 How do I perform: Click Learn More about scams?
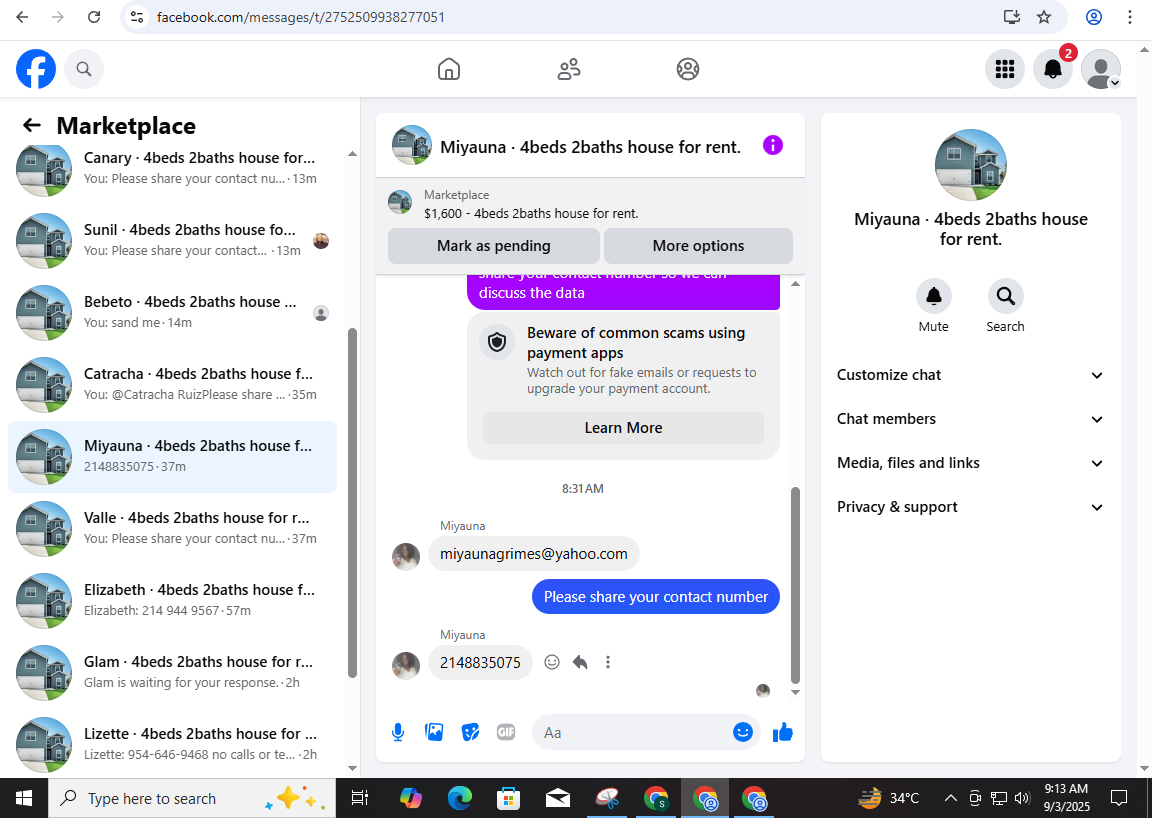click(623, 428)
